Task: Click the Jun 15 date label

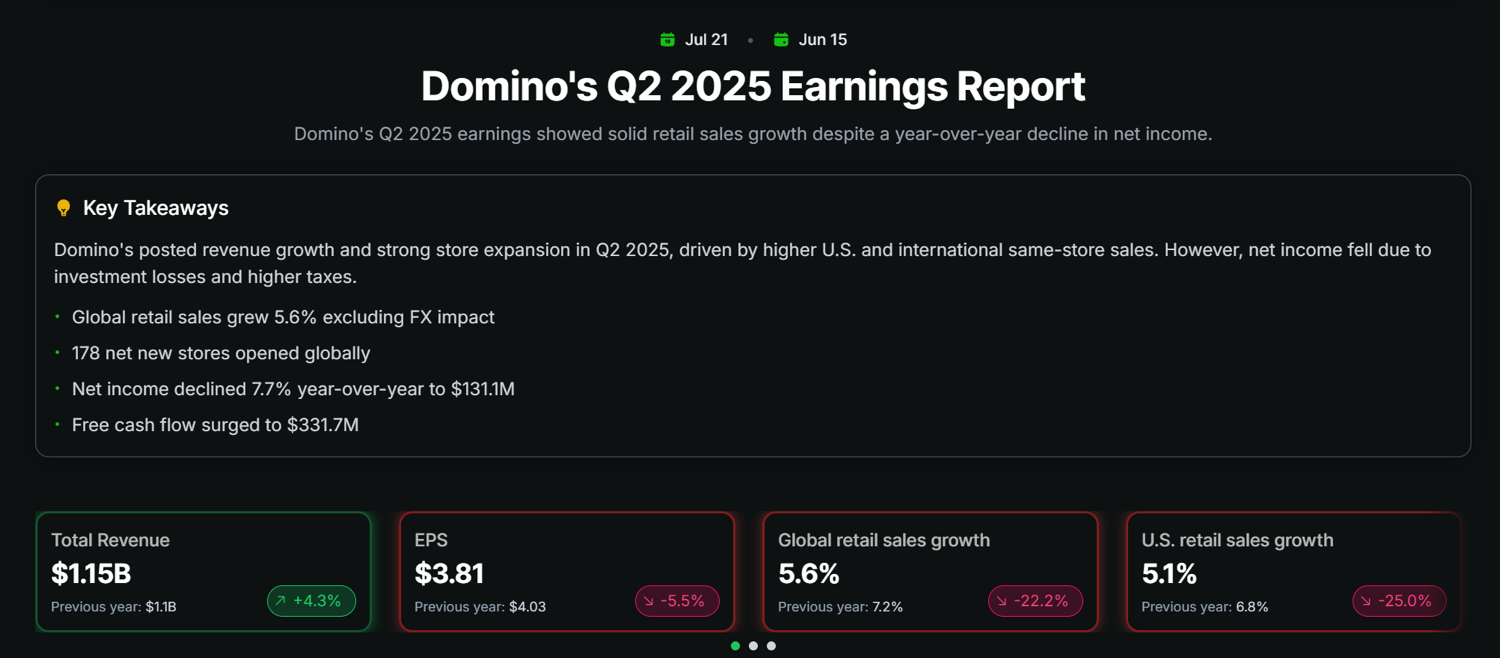Action: pos(822,40)
